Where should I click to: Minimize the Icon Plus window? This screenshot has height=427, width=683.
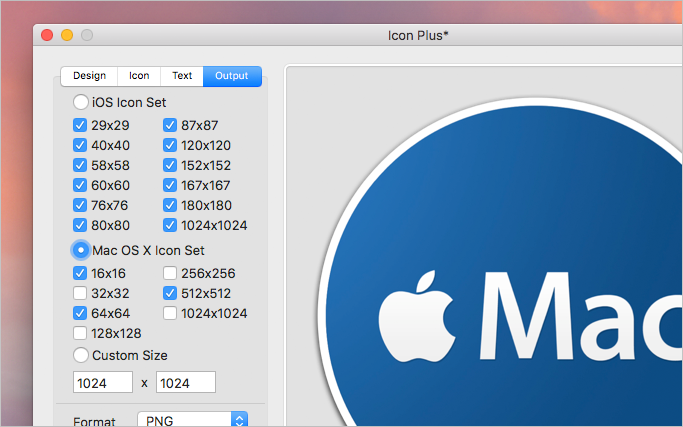click(67, 35)
